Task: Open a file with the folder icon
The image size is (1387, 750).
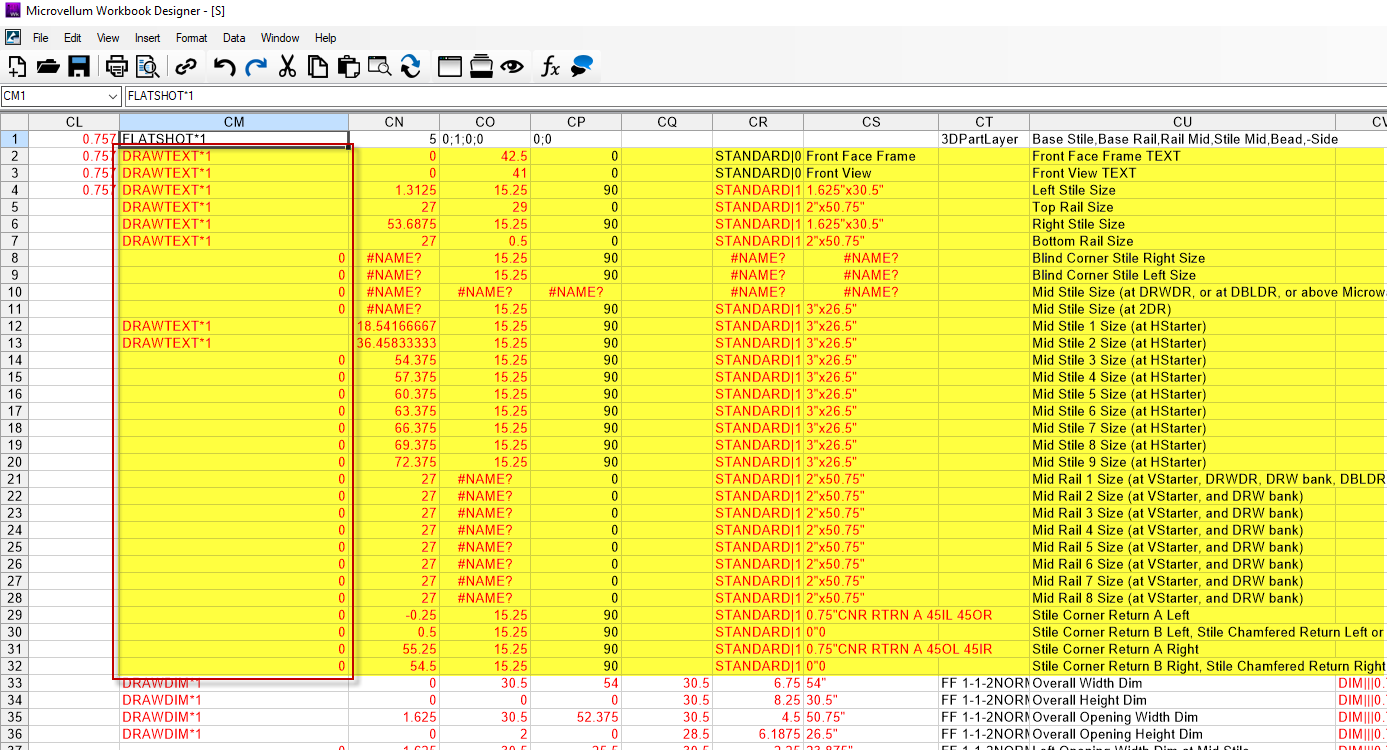Action: (x=48, y=67)
